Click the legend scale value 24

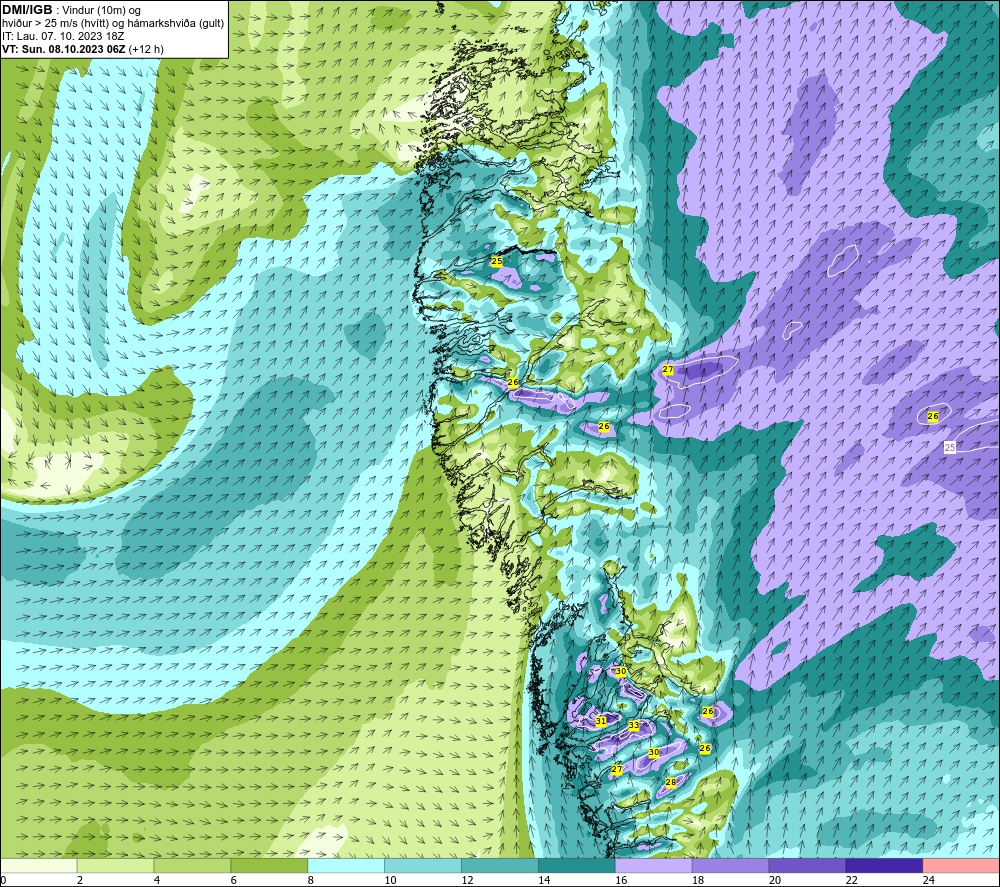click(929, 880)
